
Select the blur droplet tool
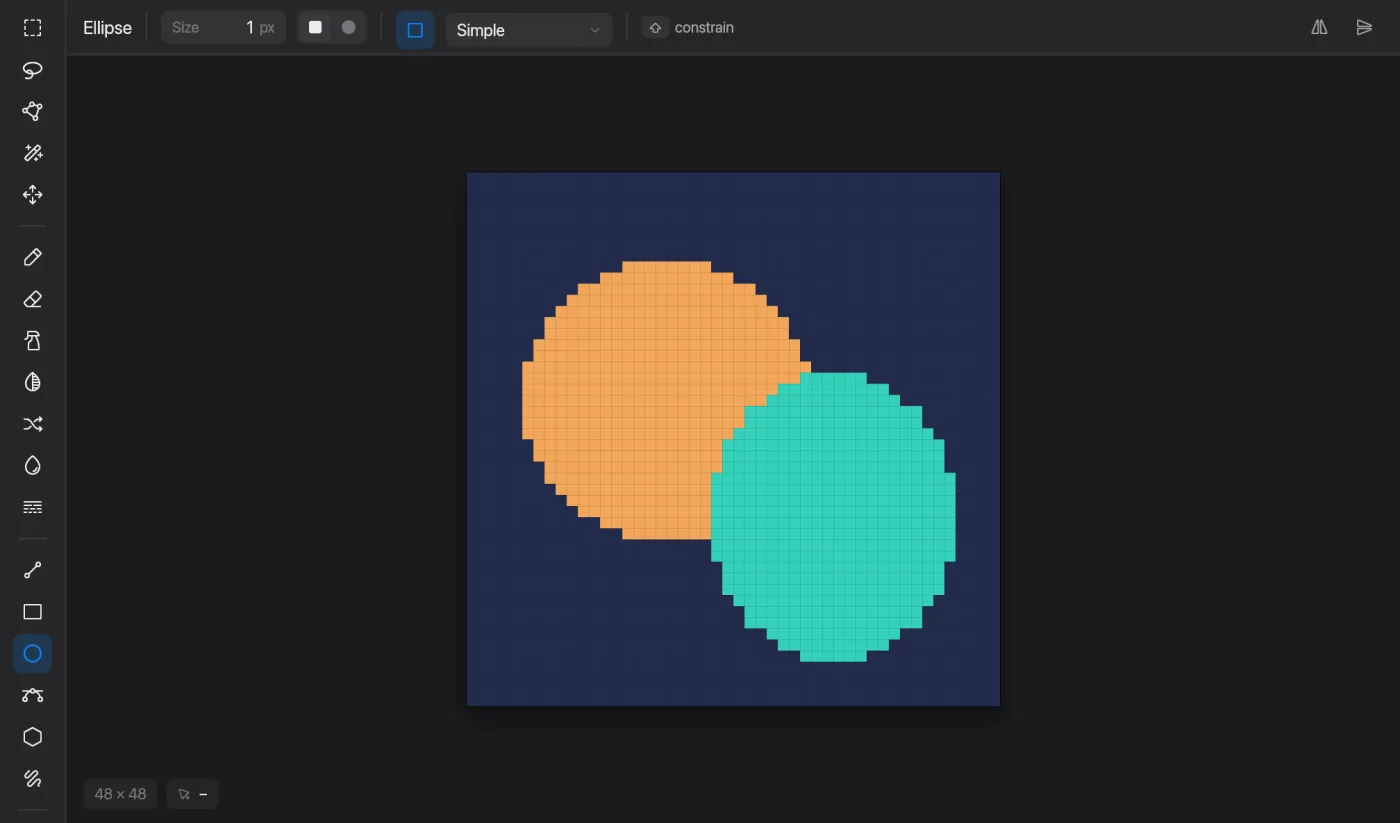click(33, 466)
